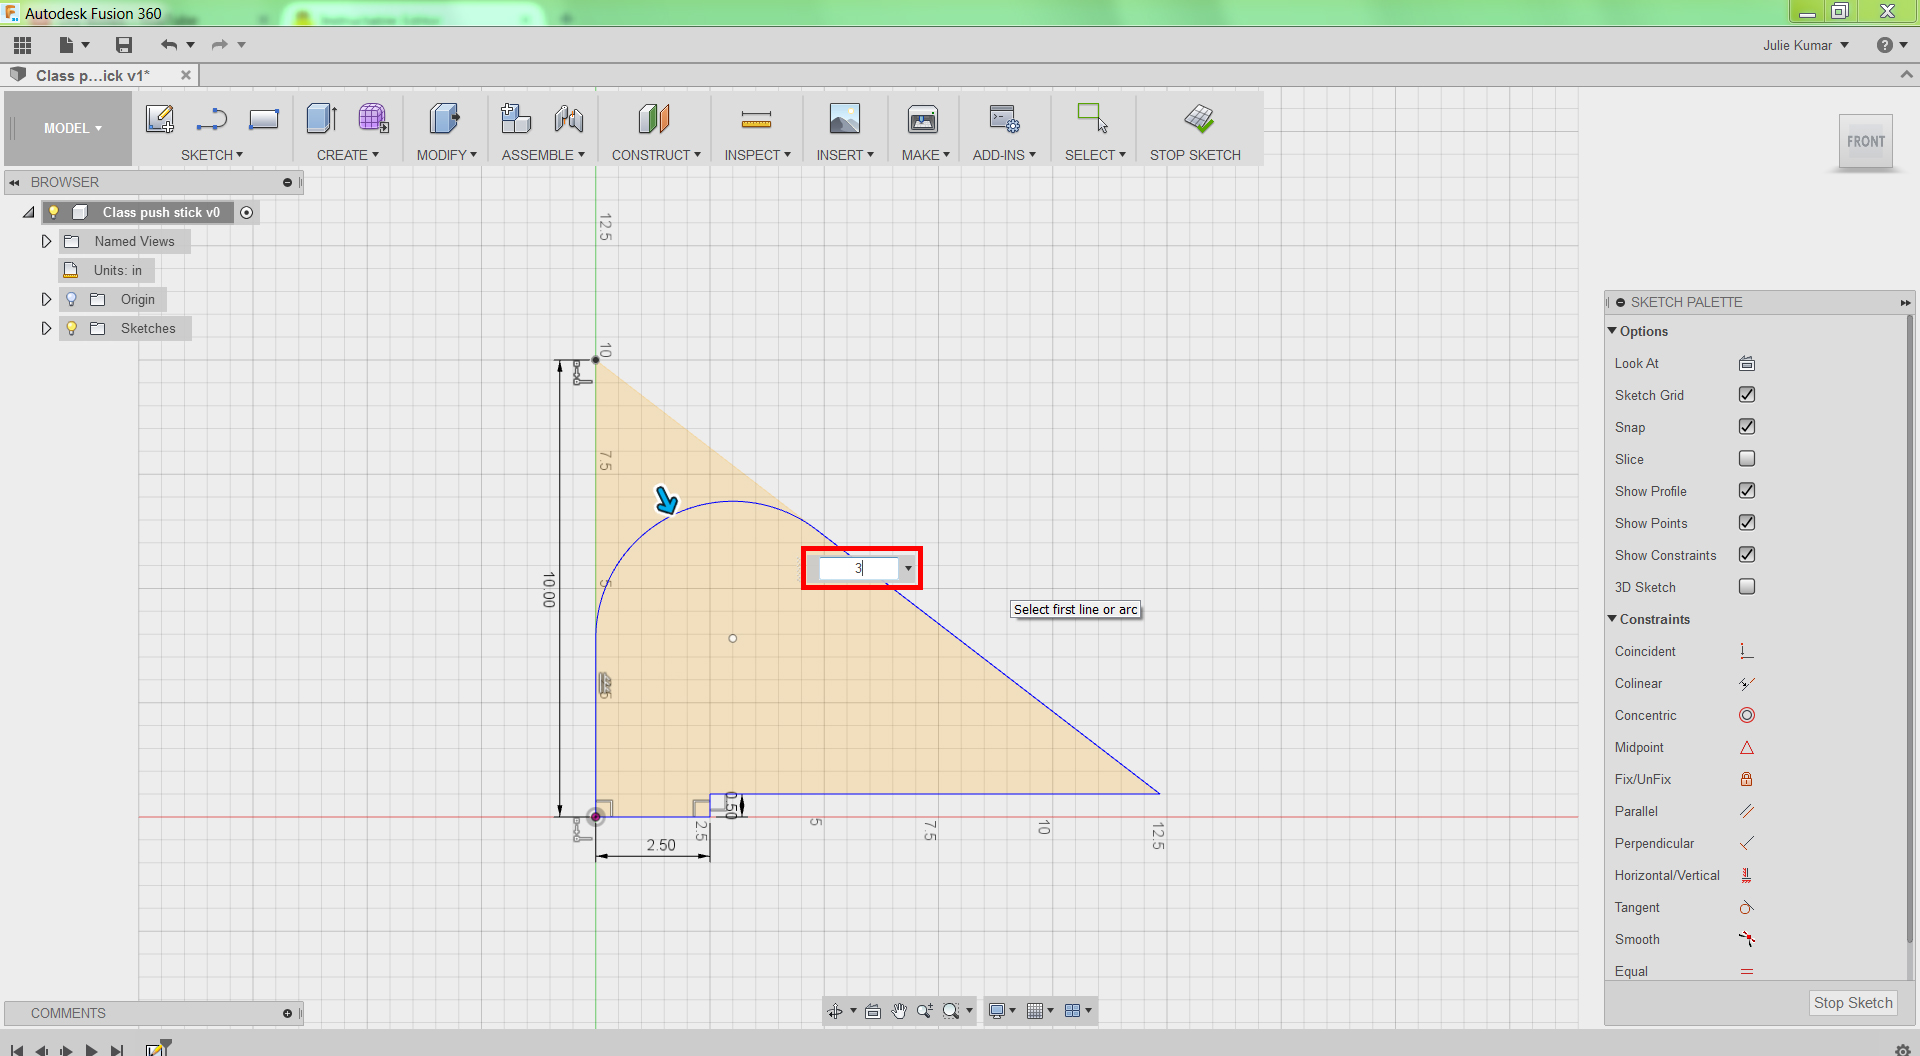Click the Add-Ins scripts icon
The width and height of the screenshot is (1920, 1056).
1004,119
